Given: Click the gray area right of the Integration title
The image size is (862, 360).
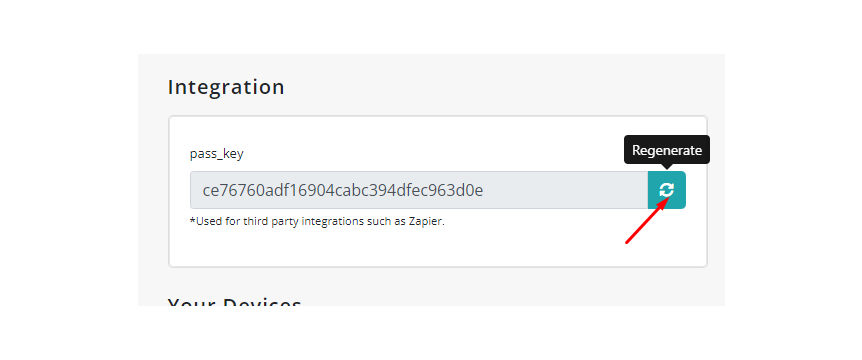Looking at the screenshot, I should (x=495, y=87).
